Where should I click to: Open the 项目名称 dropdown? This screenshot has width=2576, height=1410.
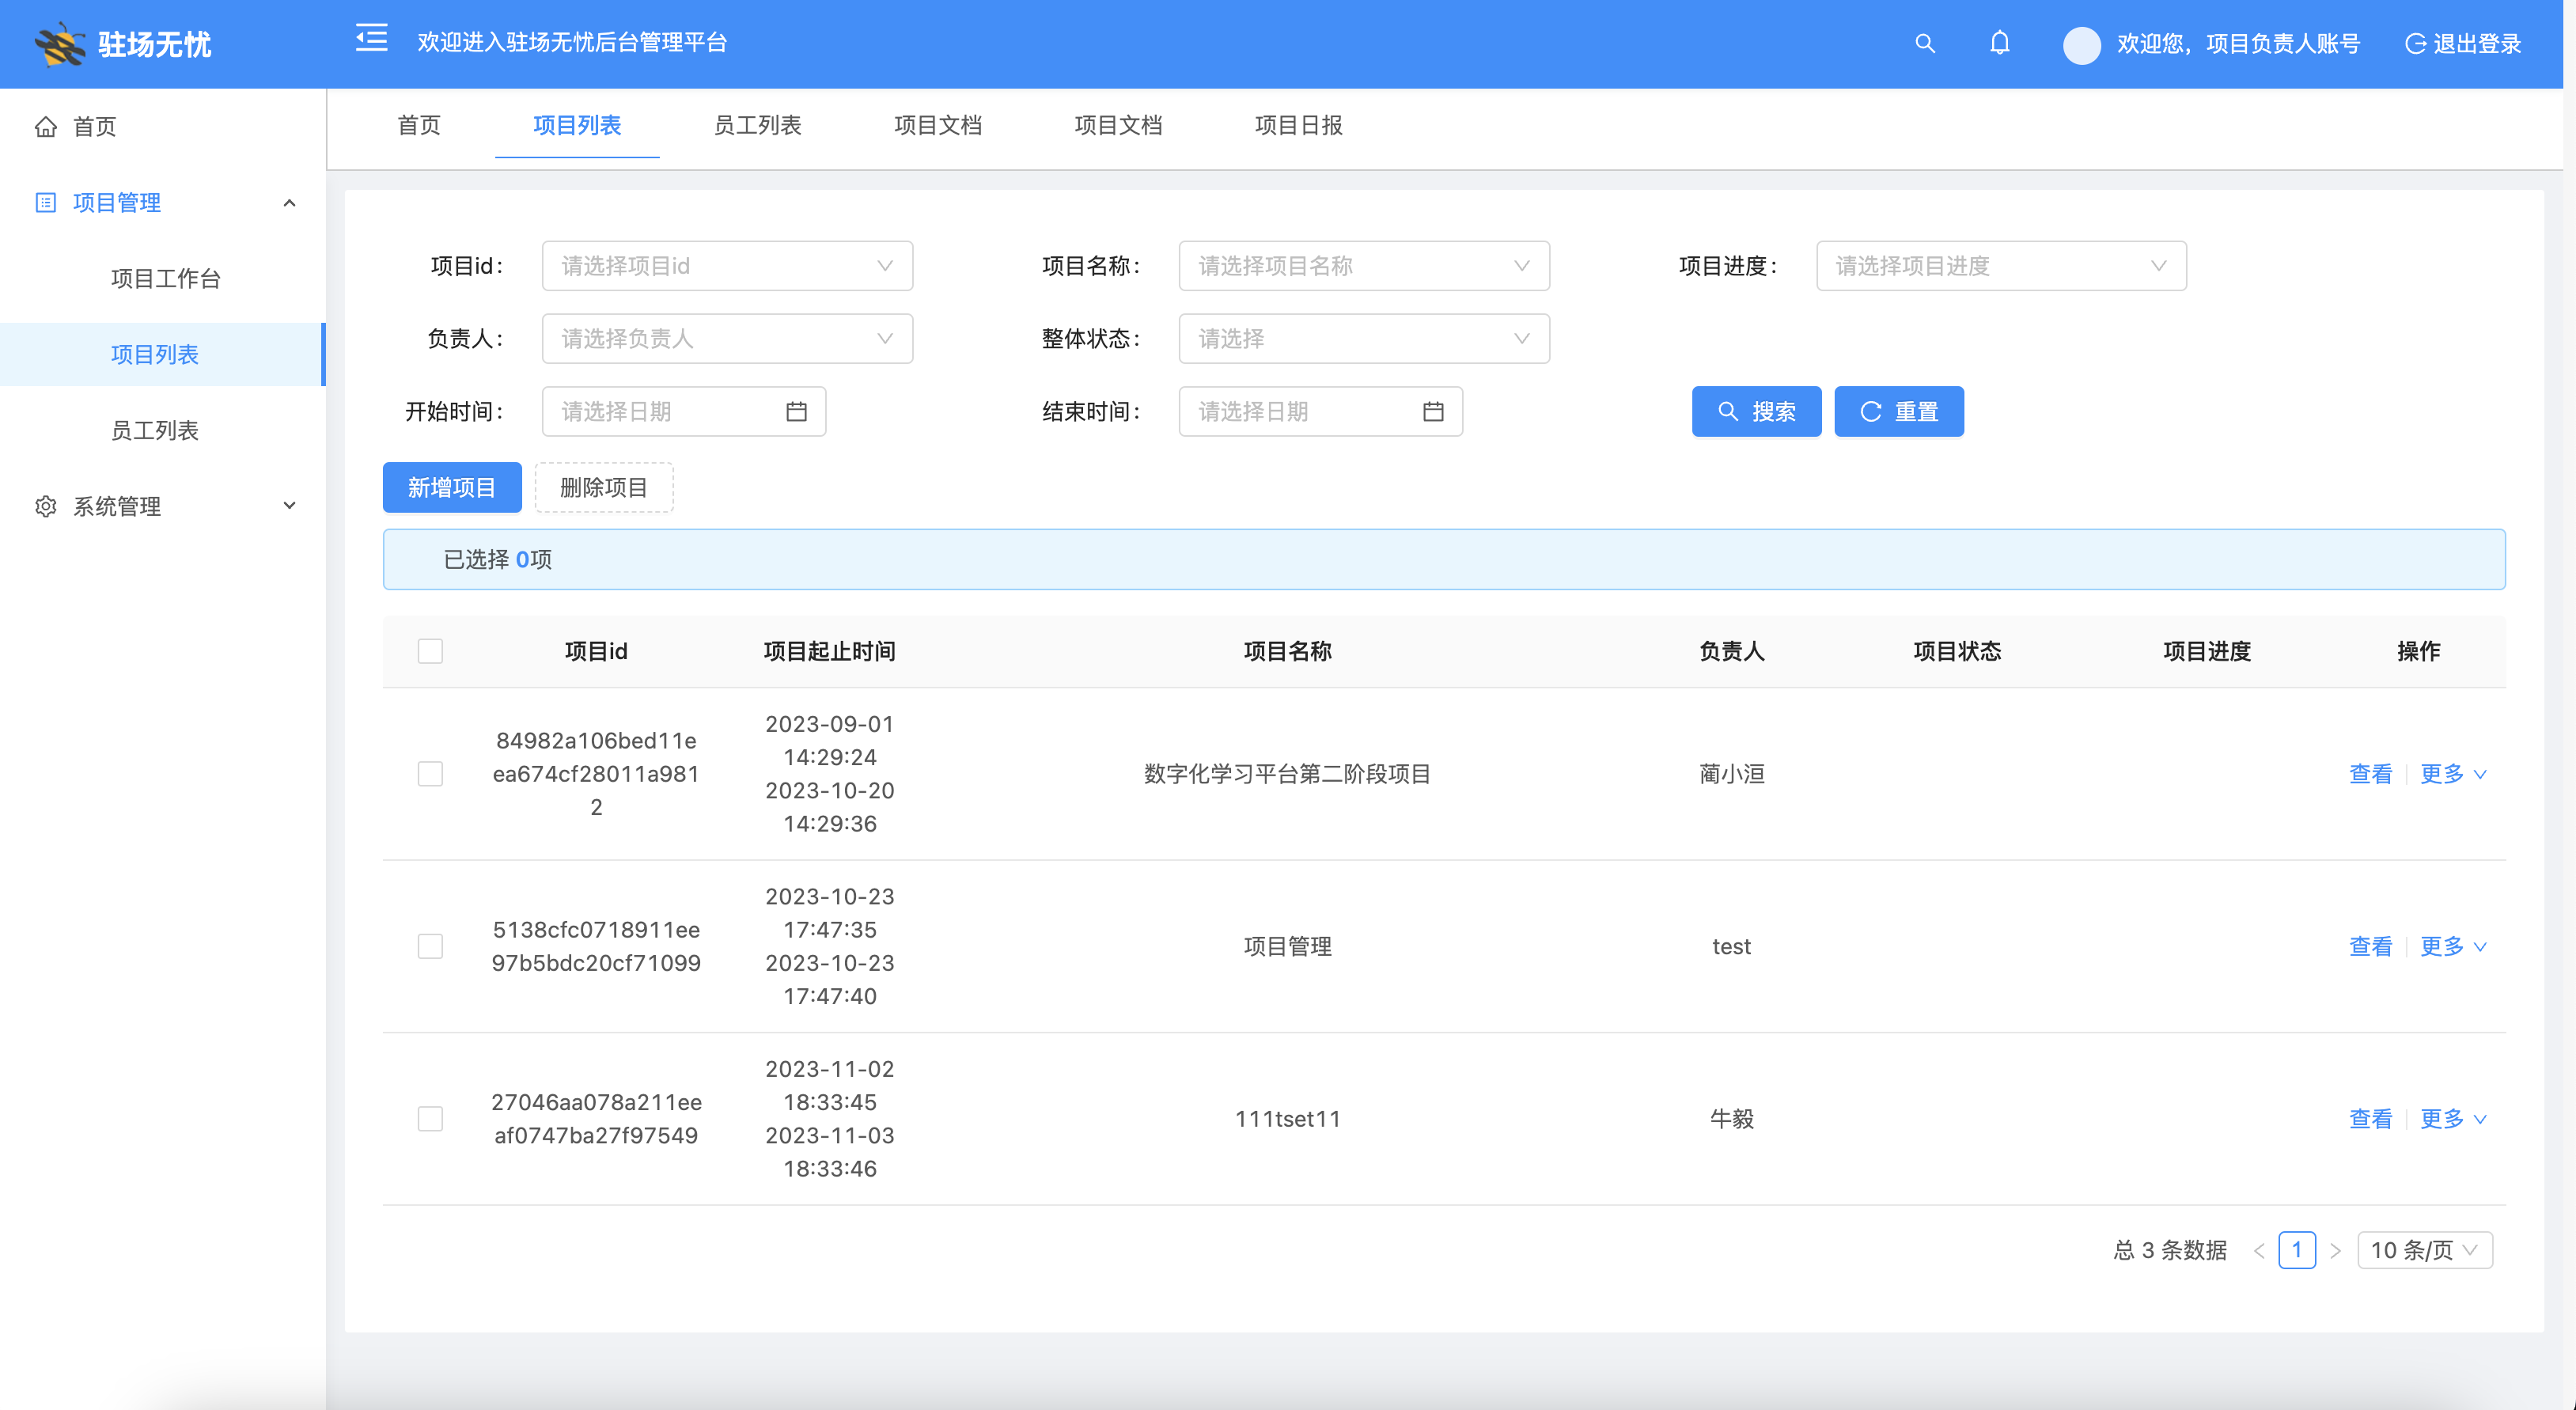click(x=1364, y=266)
